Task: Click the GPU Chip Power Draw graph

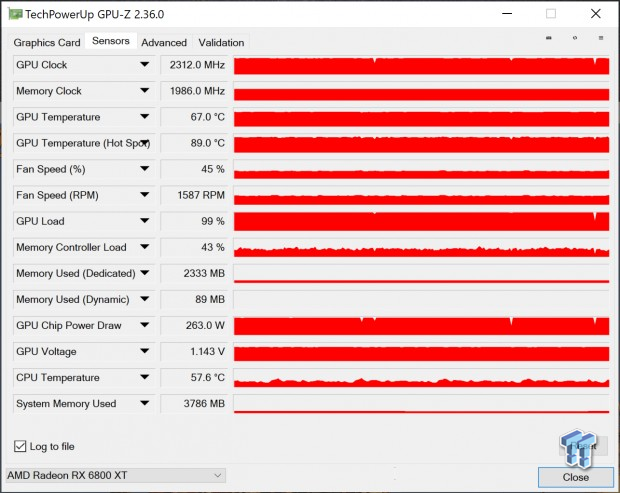Action: coord(422,326)
